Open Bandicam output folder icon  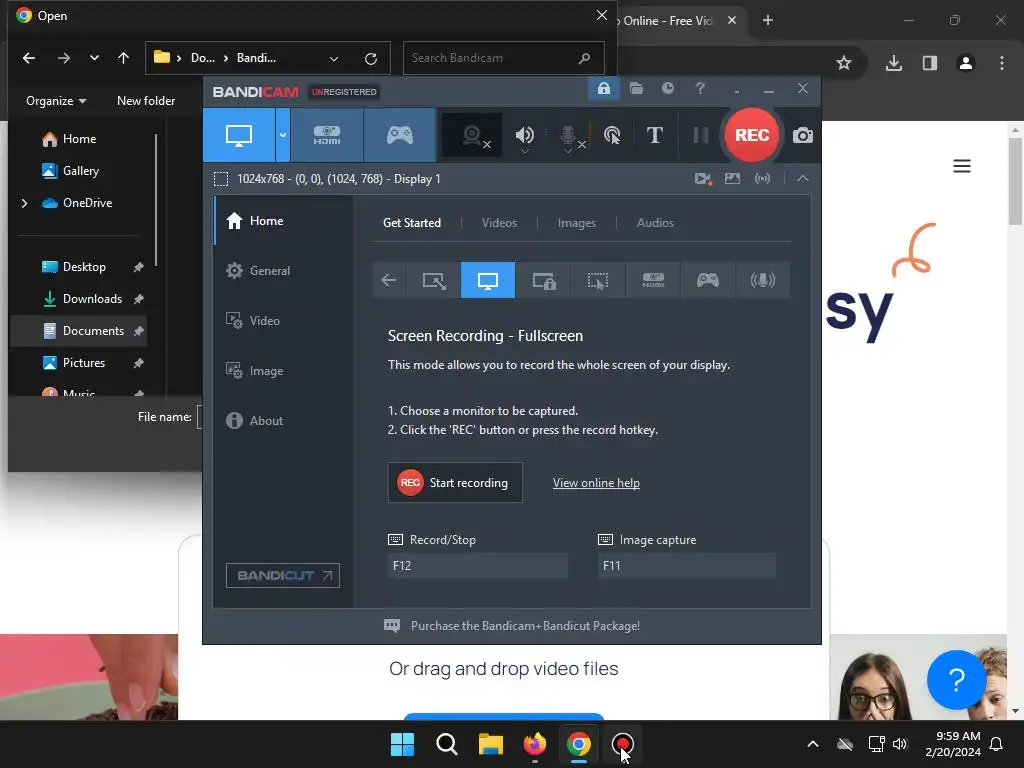636,88
